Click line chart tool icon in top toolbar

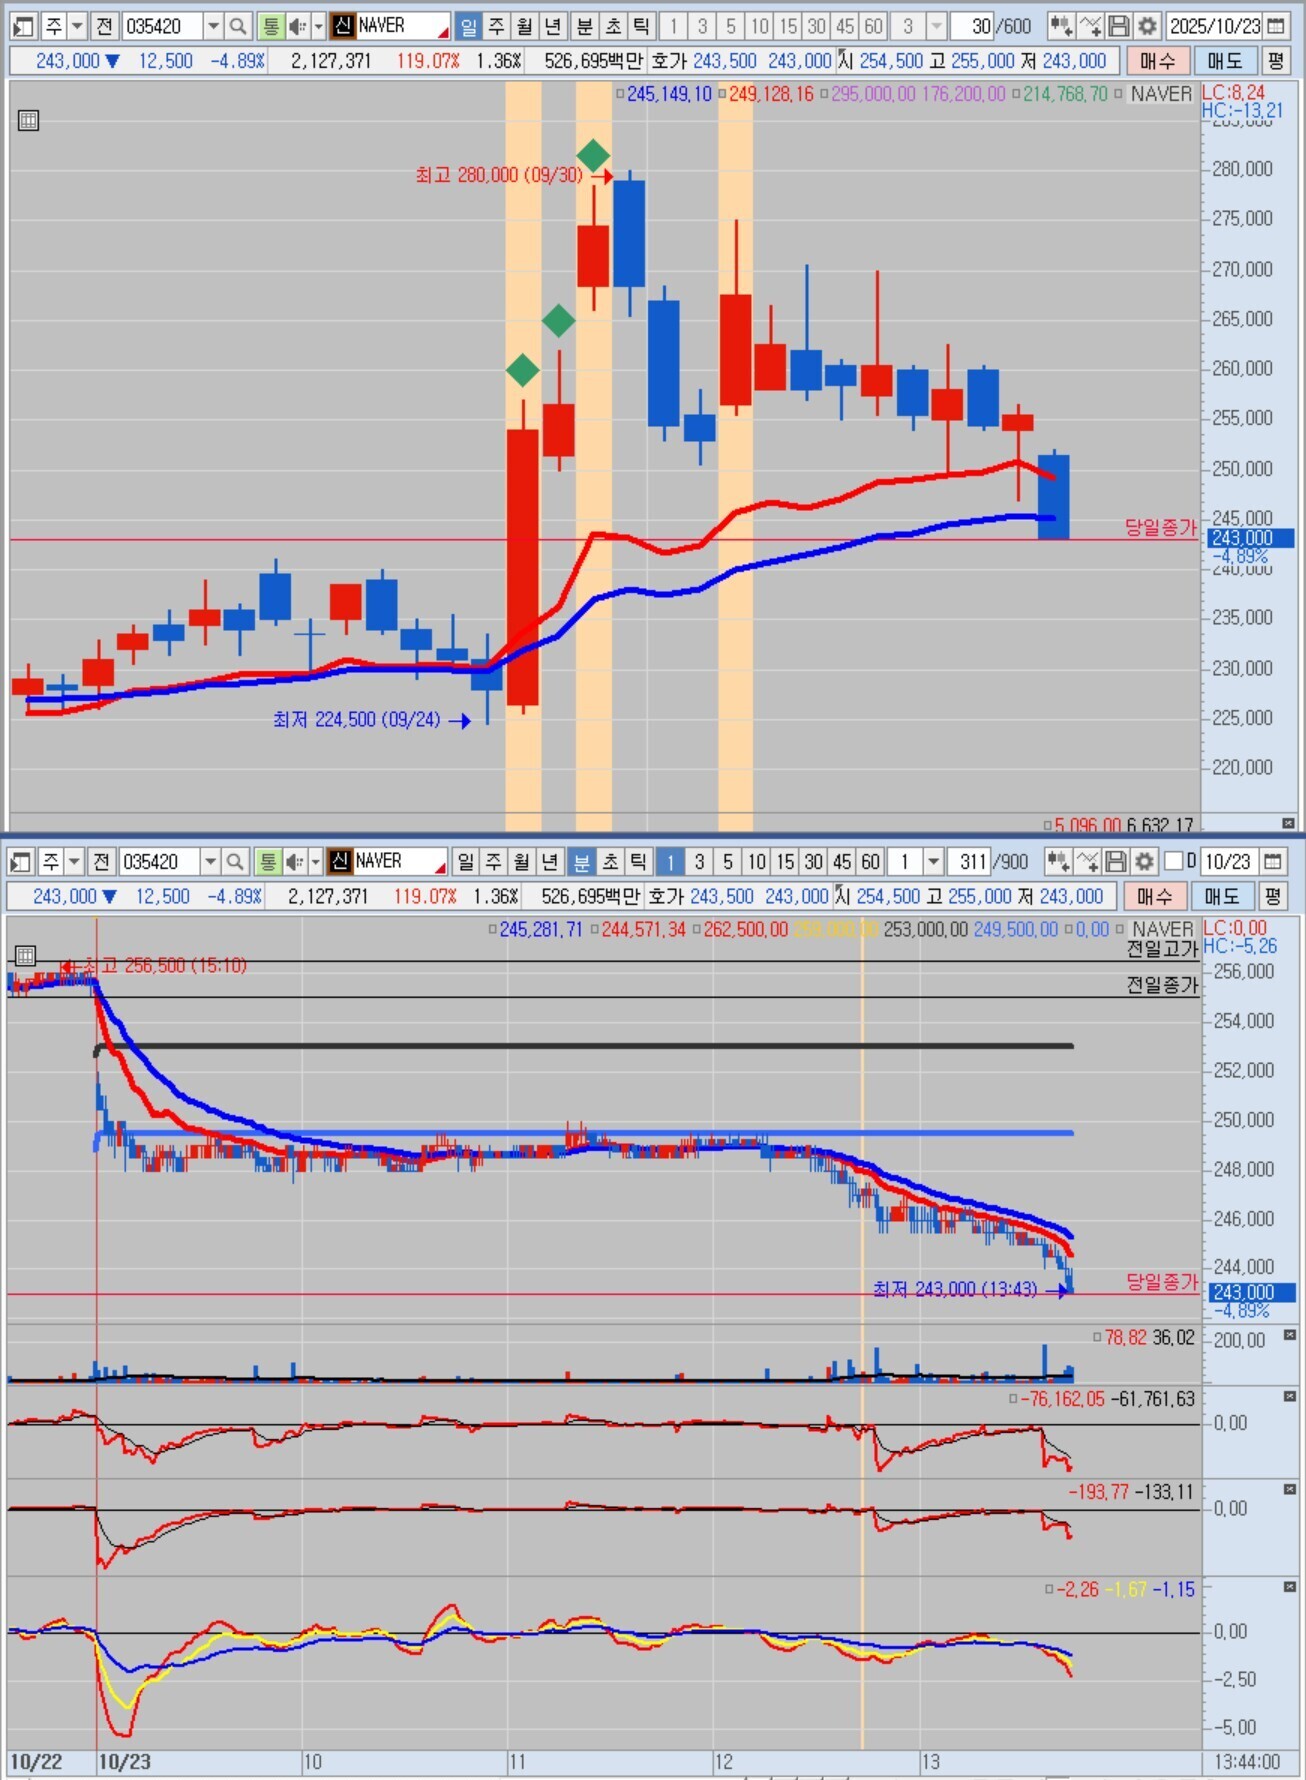pos(1091,26)
